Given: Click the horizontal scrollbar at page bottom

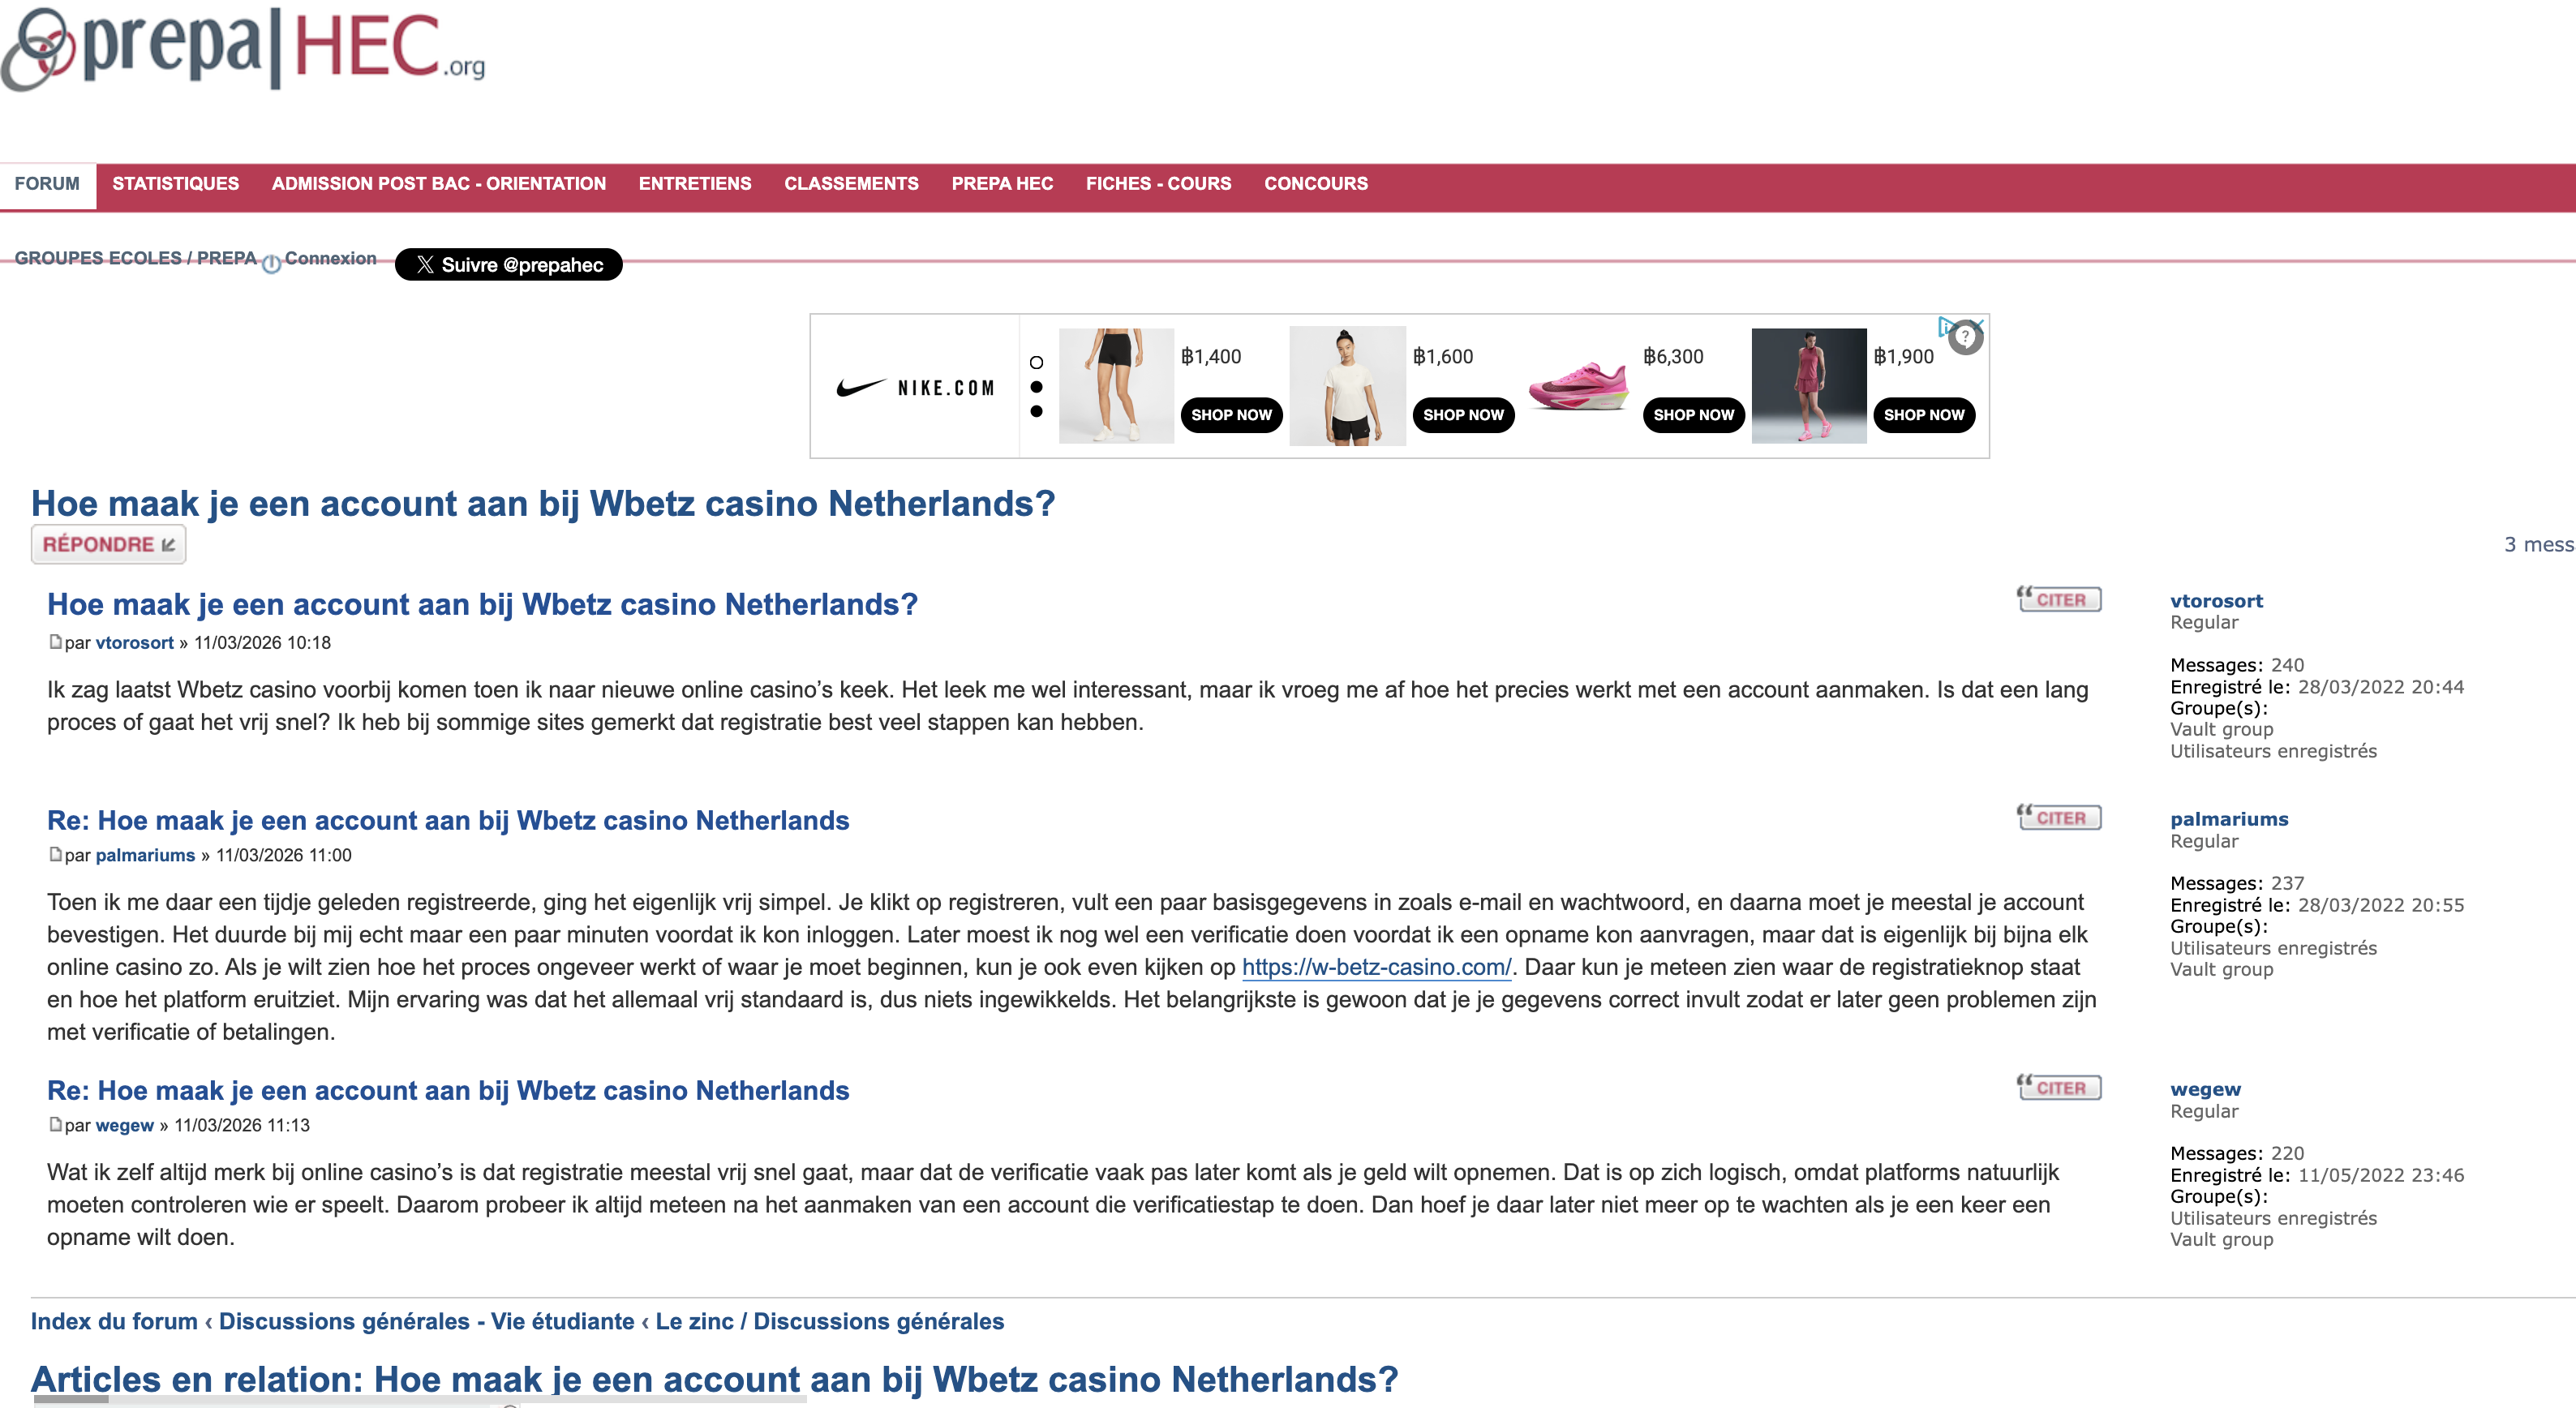Looking at the screenshot, I should click(420, 1400).
